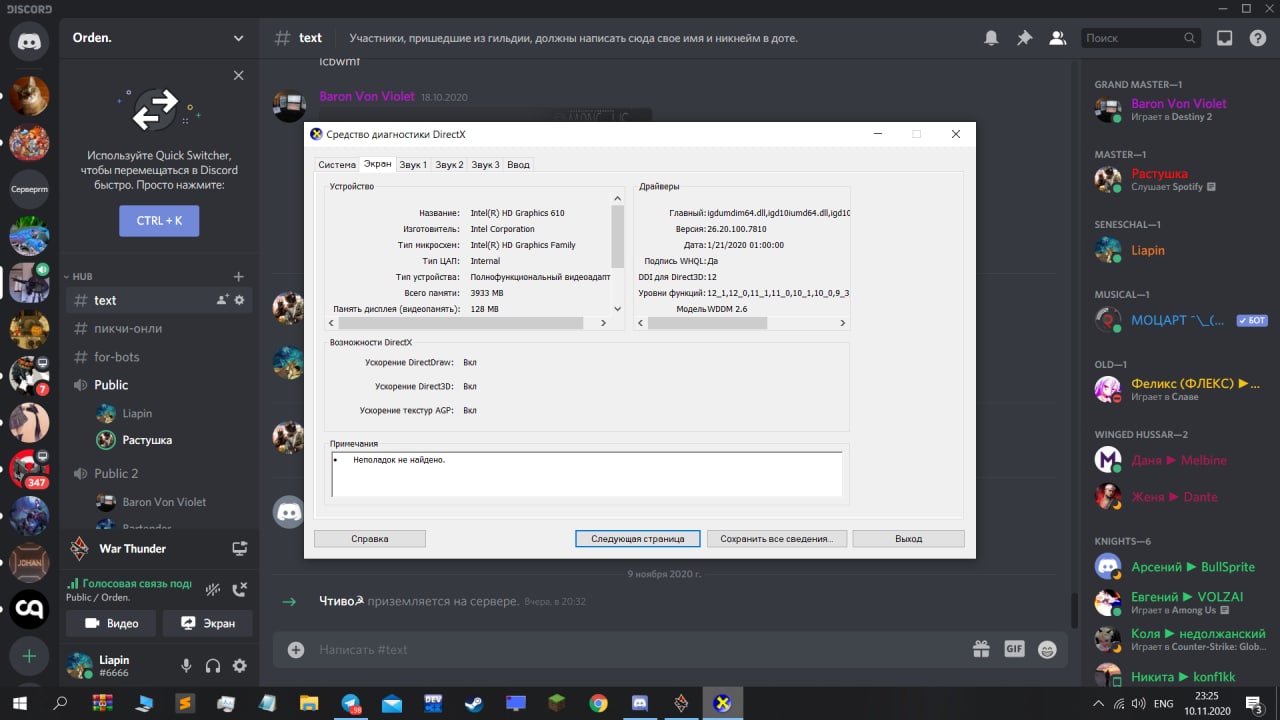Viewport: 1280px width, 720px height.
Task: Open Windows Start menu
Action: point(19,703)
